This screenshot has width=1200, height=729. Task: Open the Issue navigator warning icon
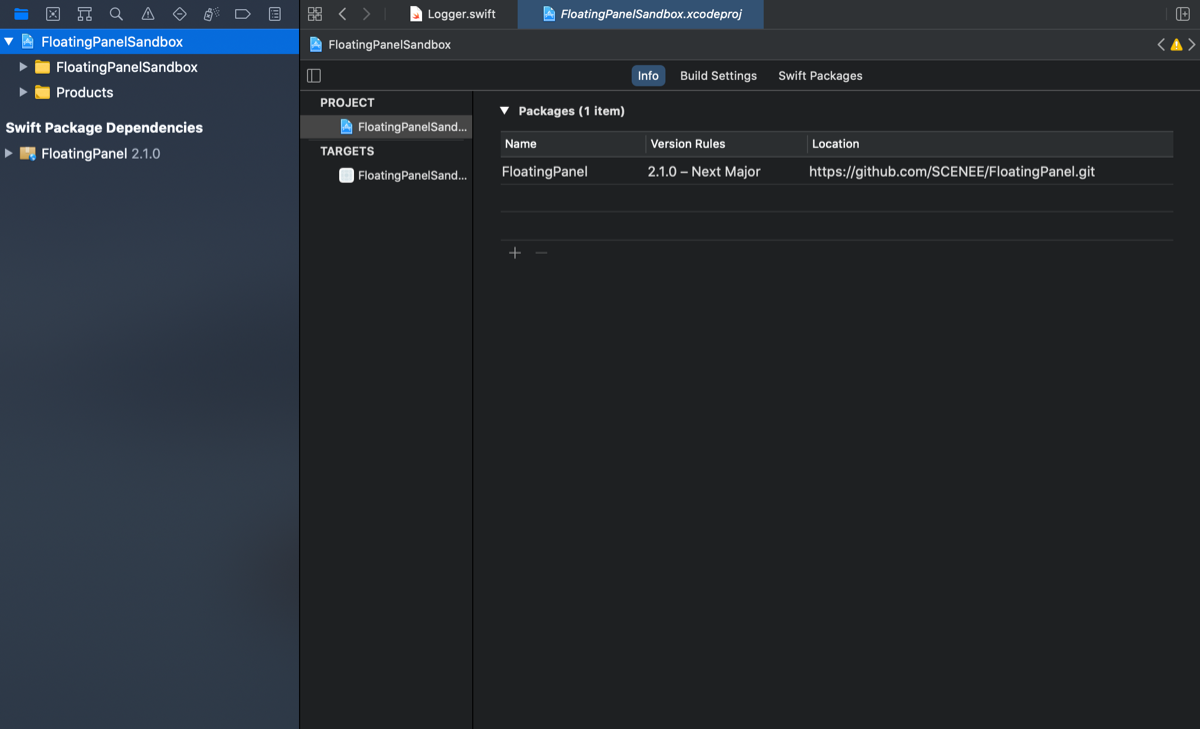[148, 14]
